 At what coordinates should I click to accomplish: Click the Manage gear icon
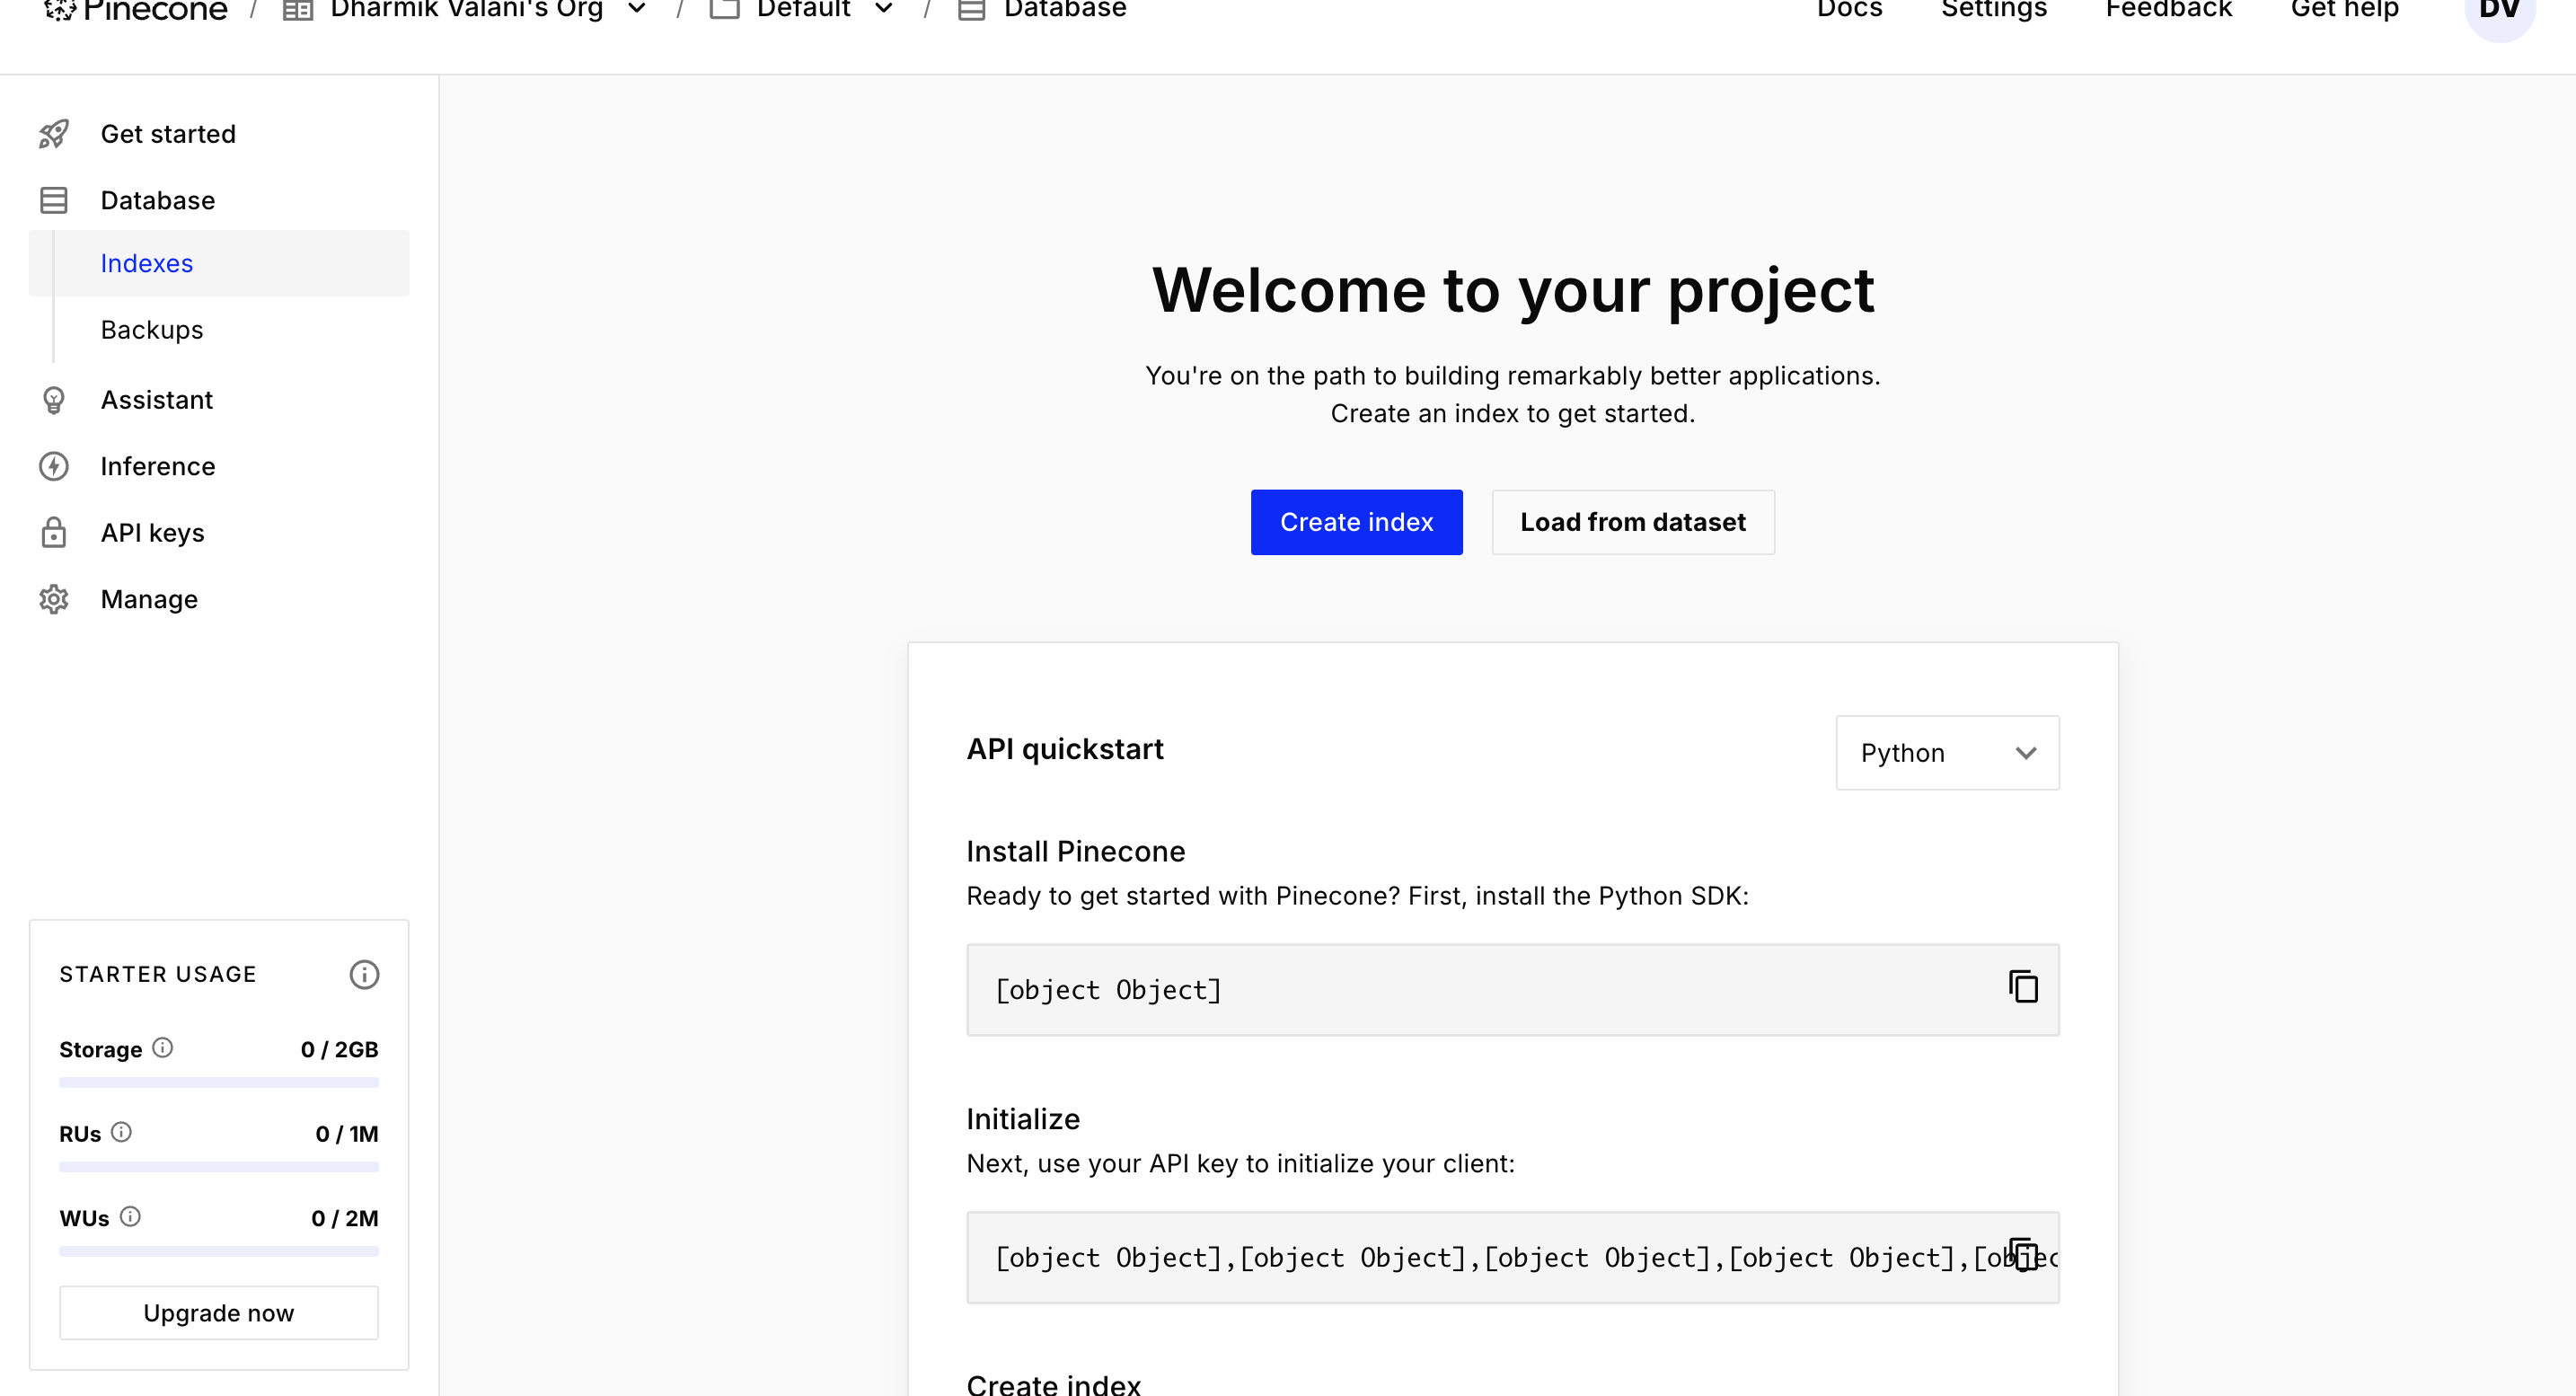(54, 599)
